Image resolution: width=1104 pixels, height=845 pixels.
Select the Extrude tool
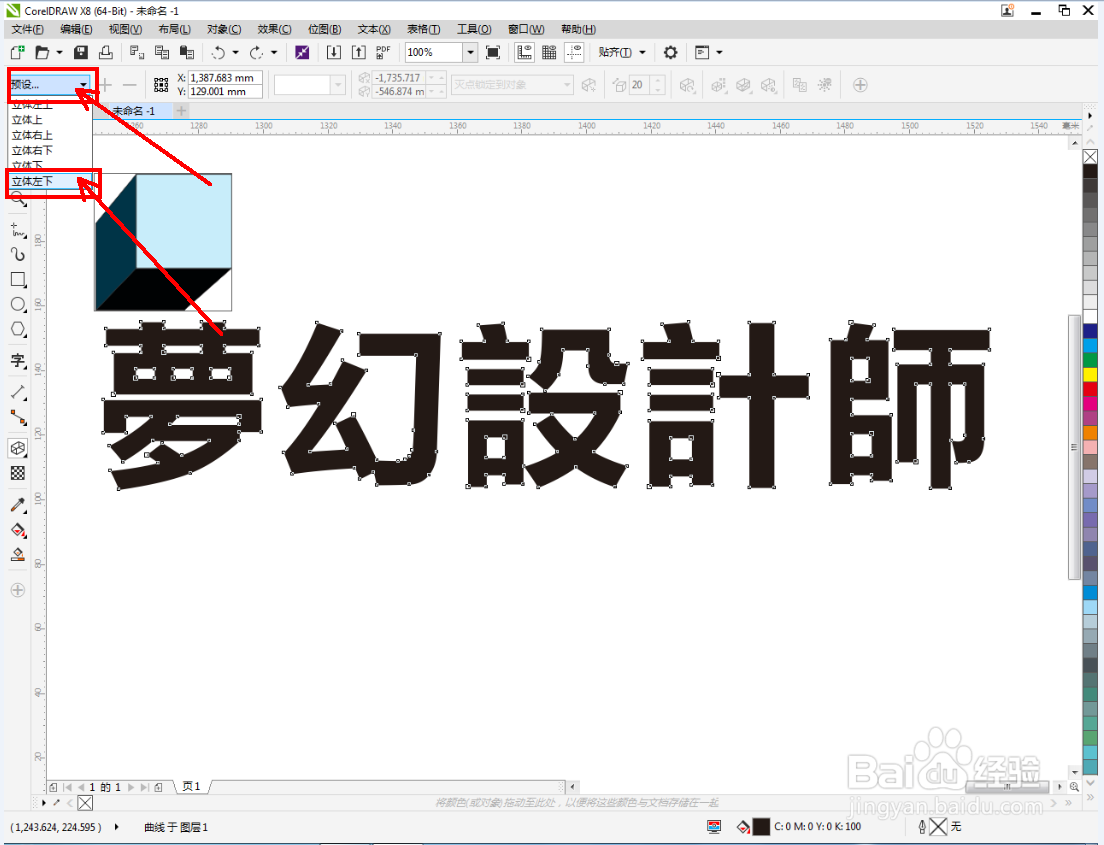[18, 449]
